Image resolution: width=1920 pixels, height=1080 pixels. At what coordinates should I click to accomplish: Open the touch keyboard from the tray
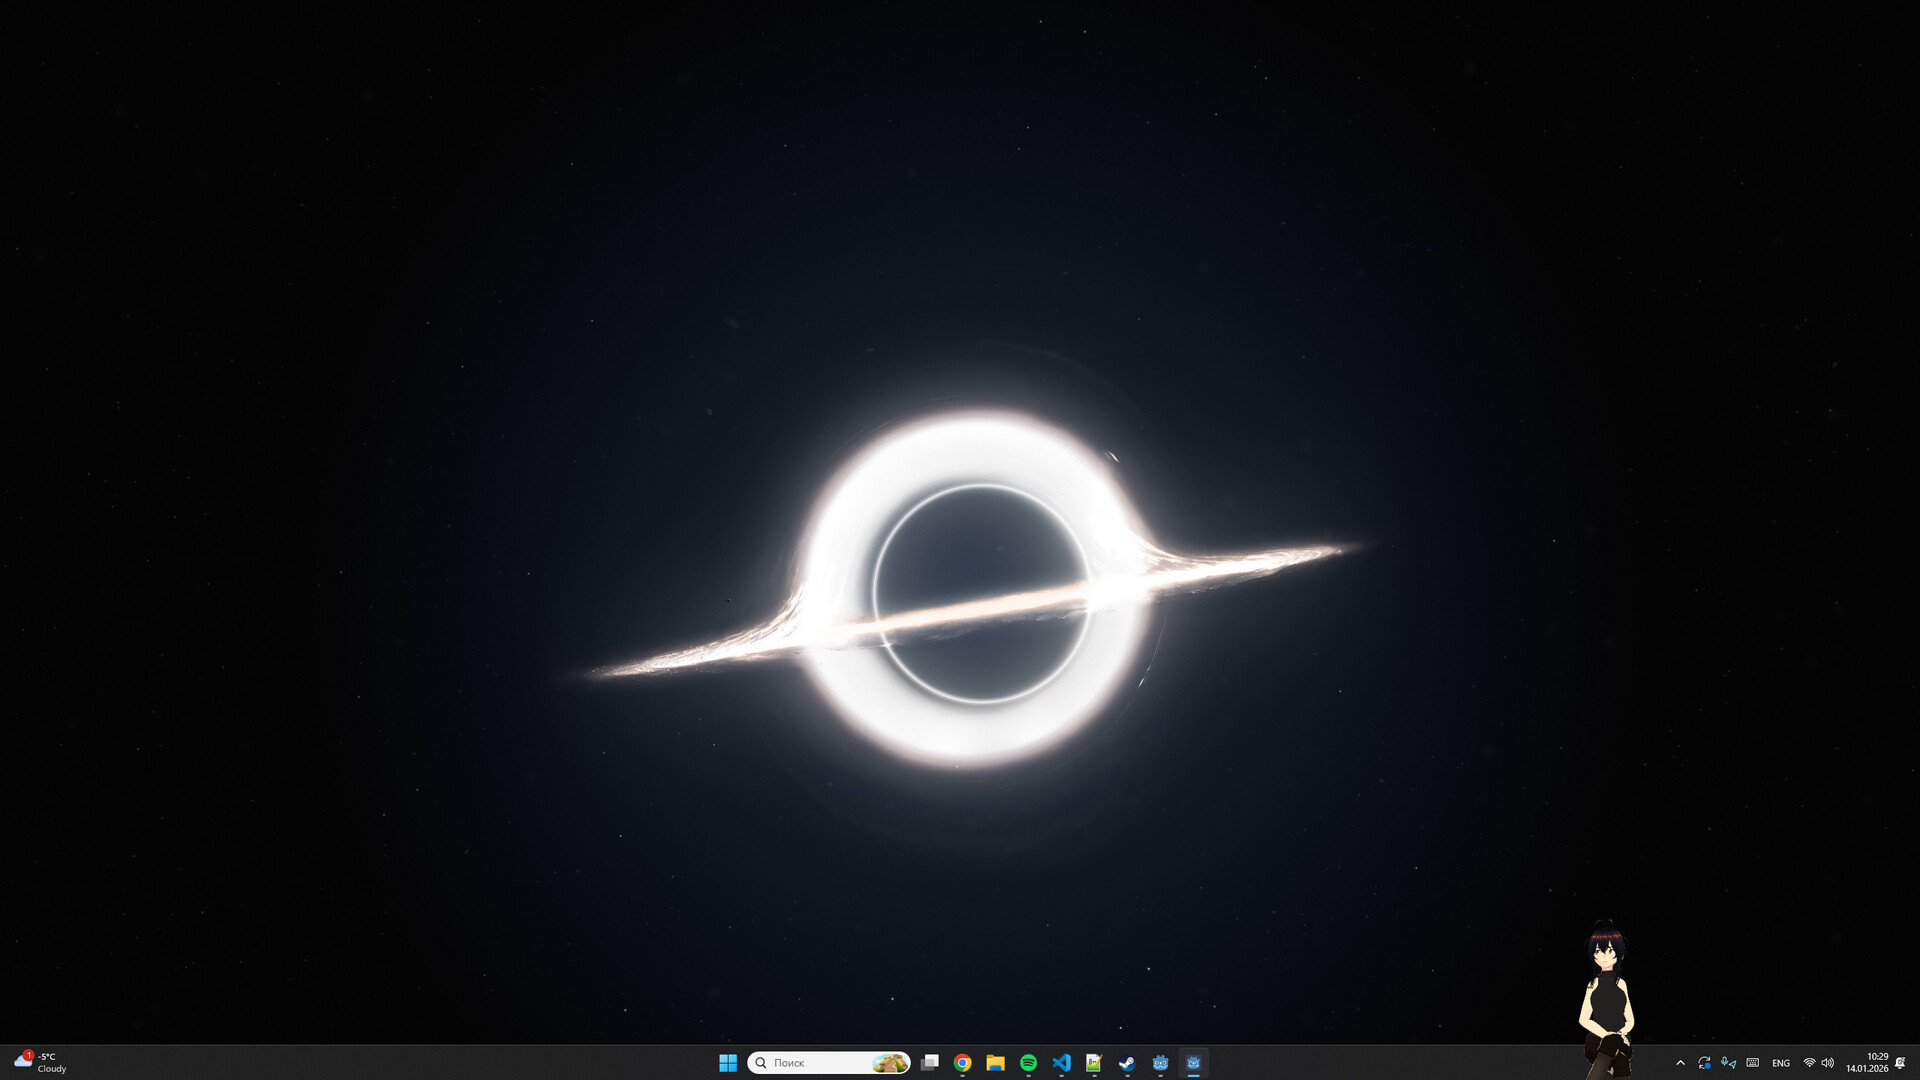1751,1063
